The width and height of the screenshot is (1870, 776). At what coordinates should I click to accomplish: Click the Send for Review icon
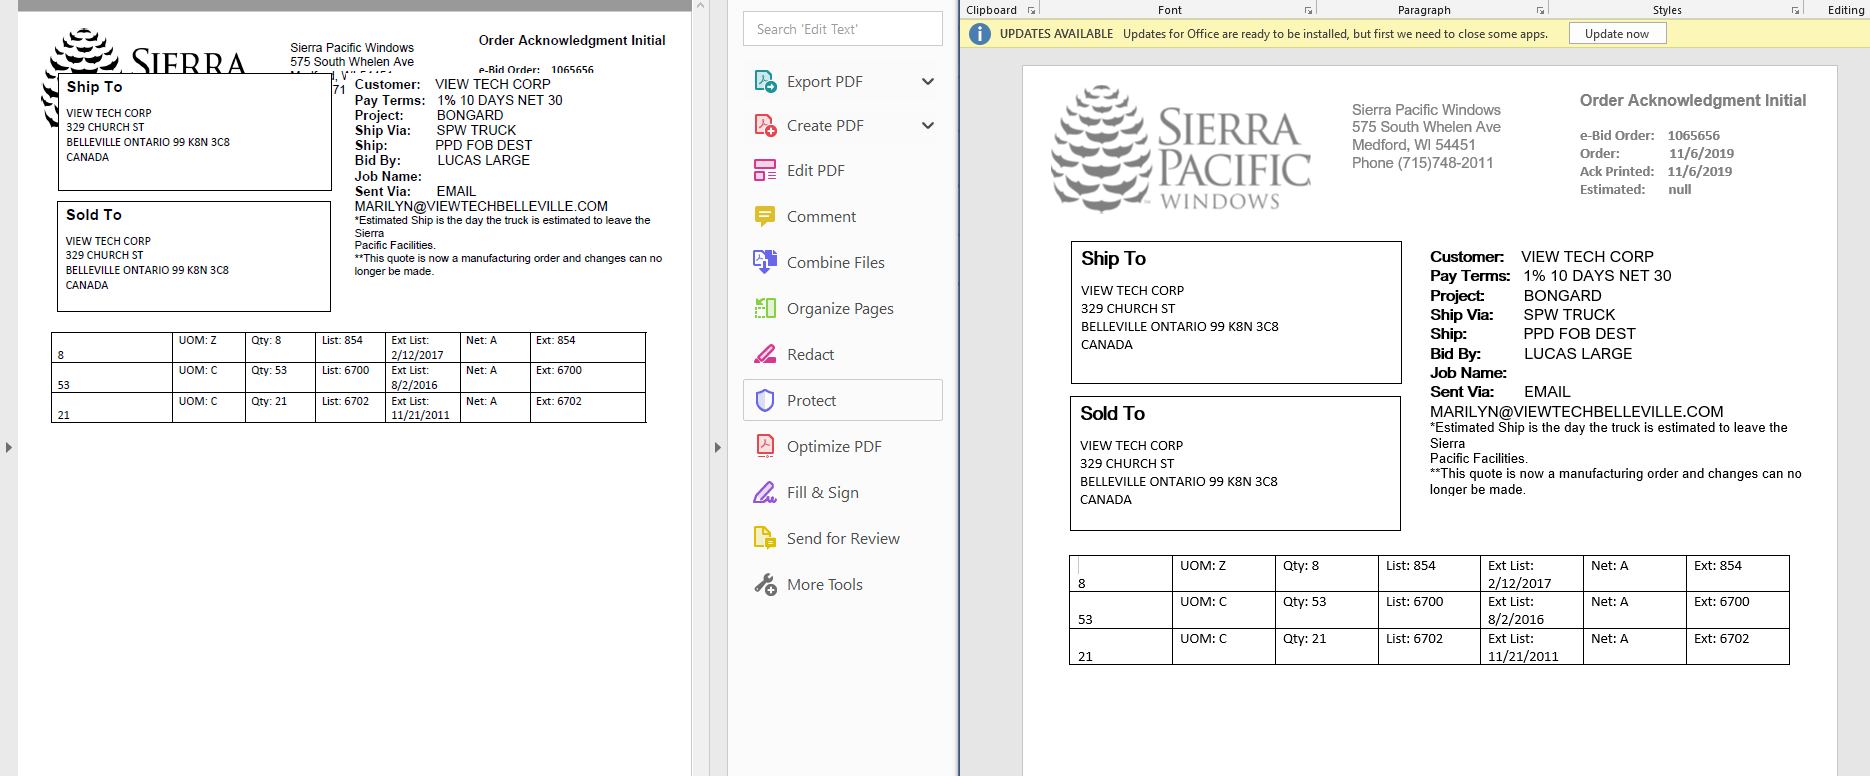click(x=765, y=538)
